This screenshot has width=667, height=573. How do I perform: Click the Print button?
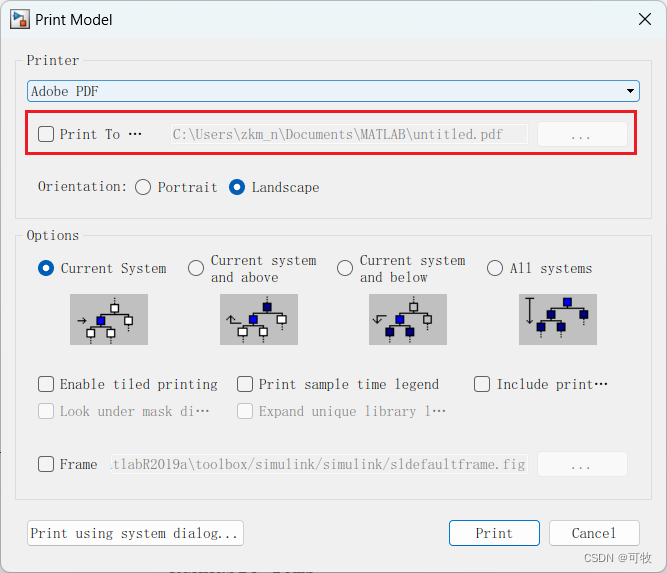494,533
